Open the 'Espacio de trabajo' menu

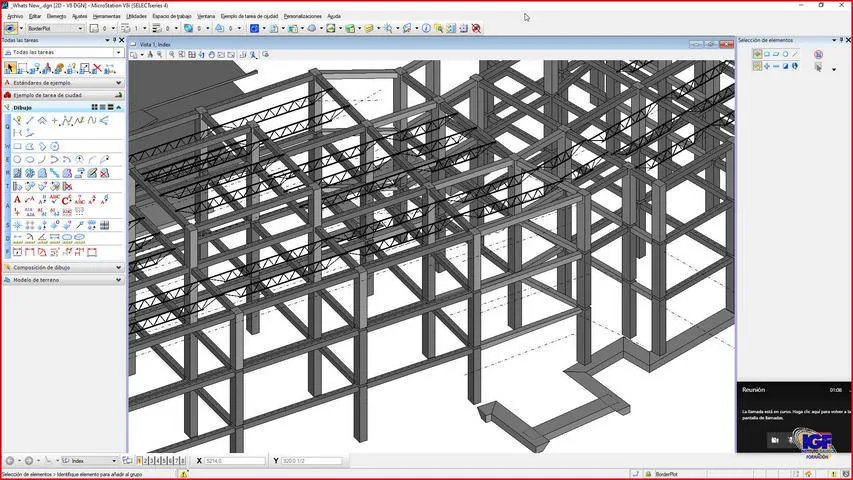[172, 16]
